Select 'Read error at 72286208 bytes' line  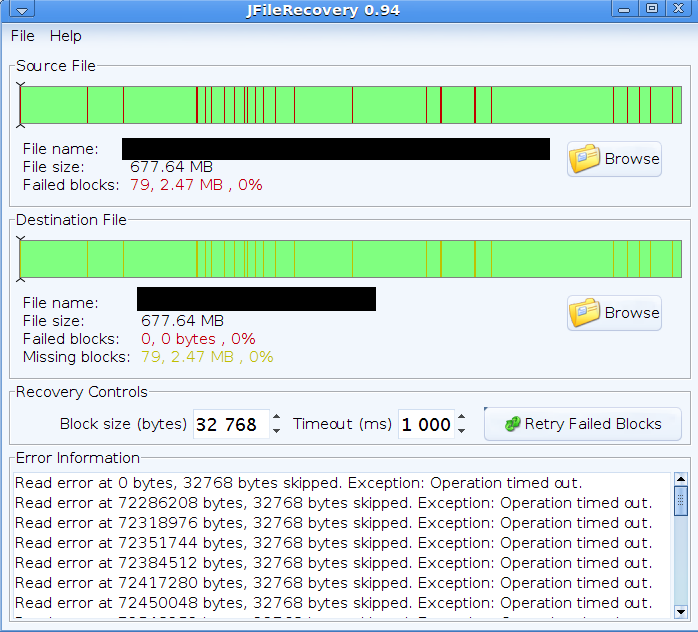coord(333,503)
